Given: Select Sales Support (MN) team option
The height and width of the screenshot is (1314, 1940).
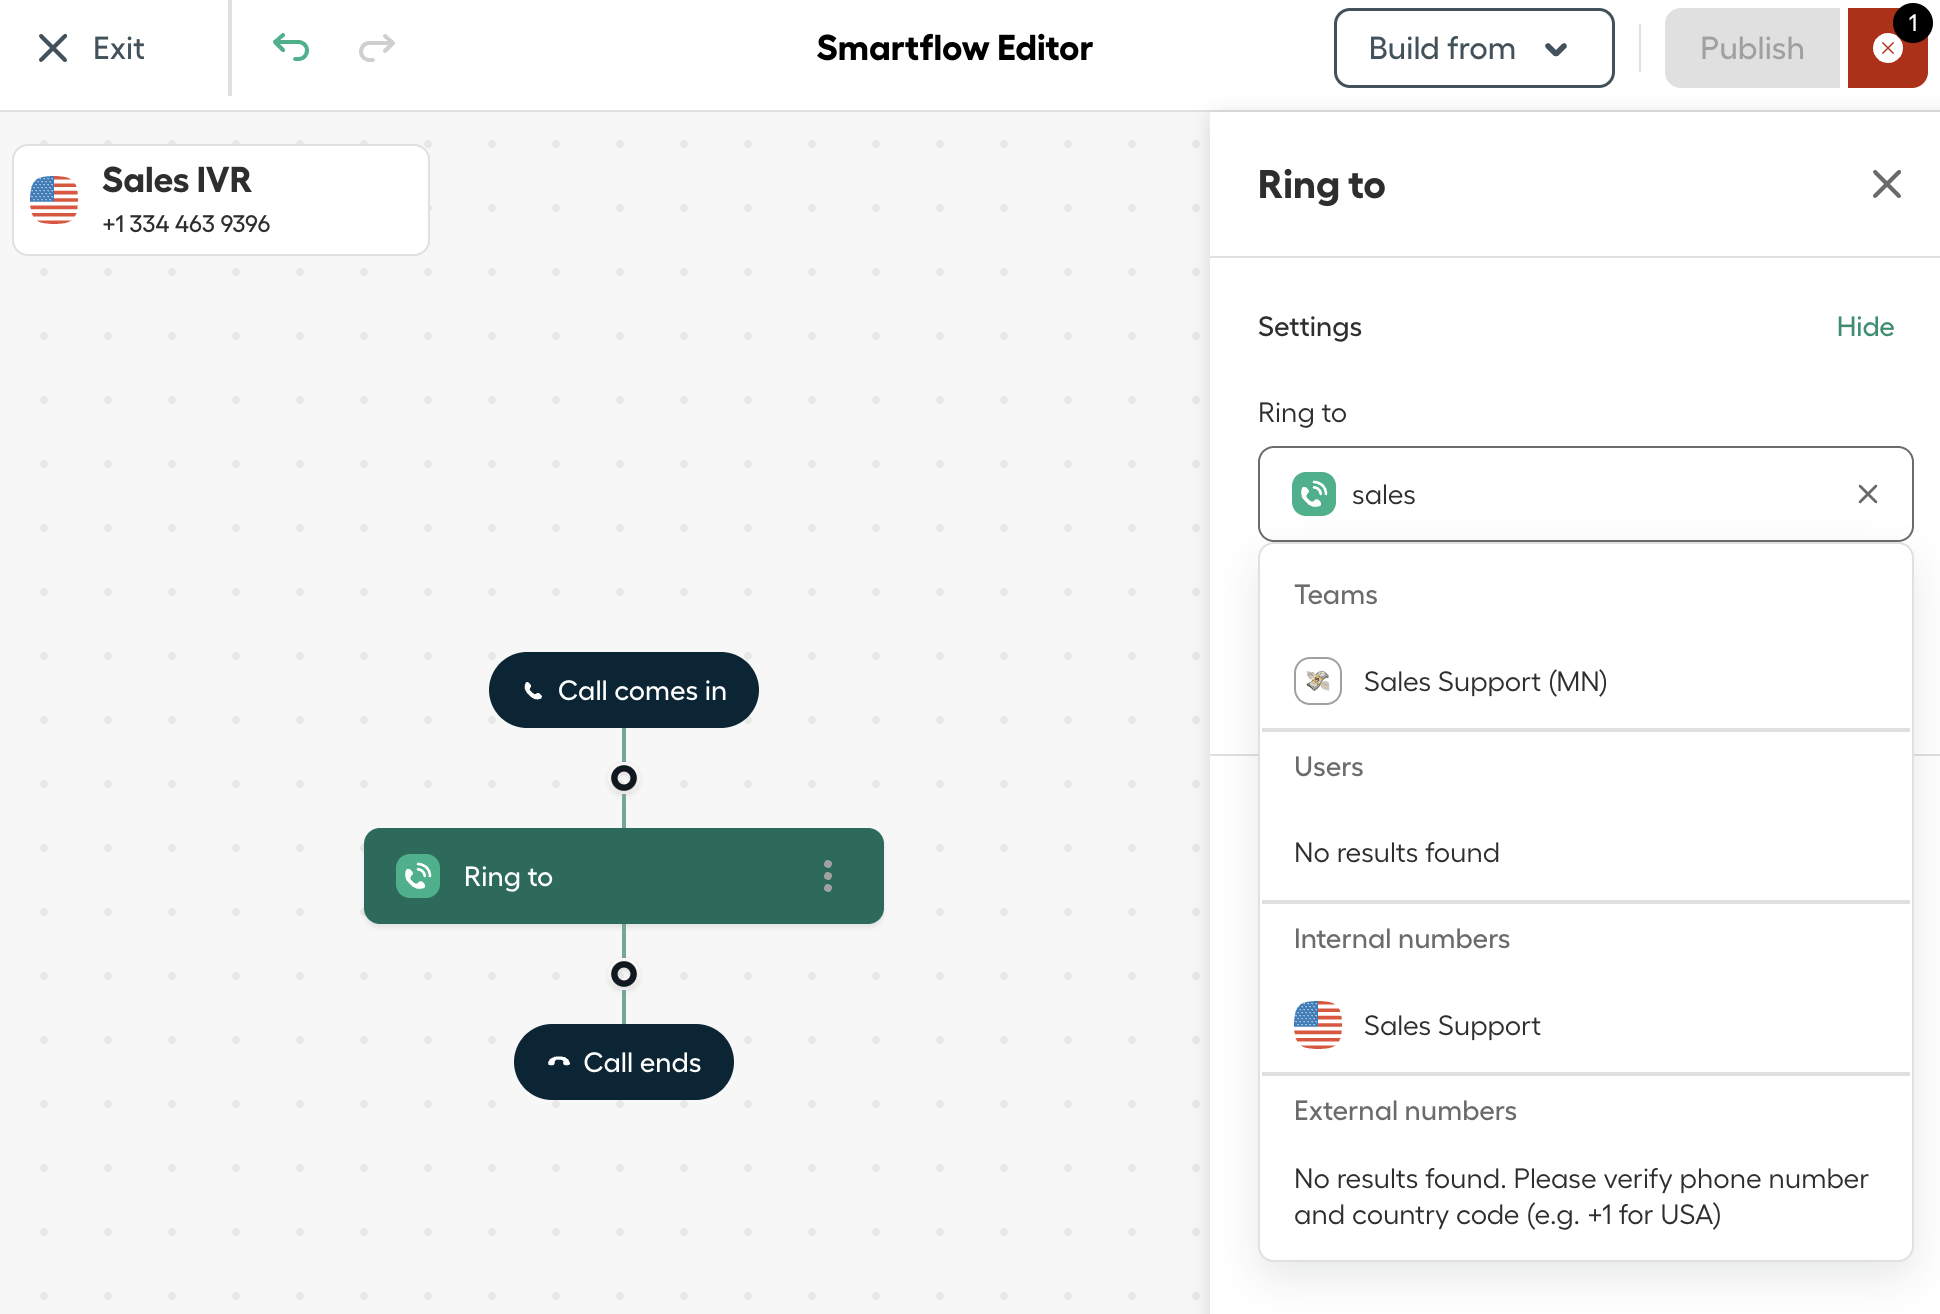Looking at the screenshot, I should tap(1586, 681).
